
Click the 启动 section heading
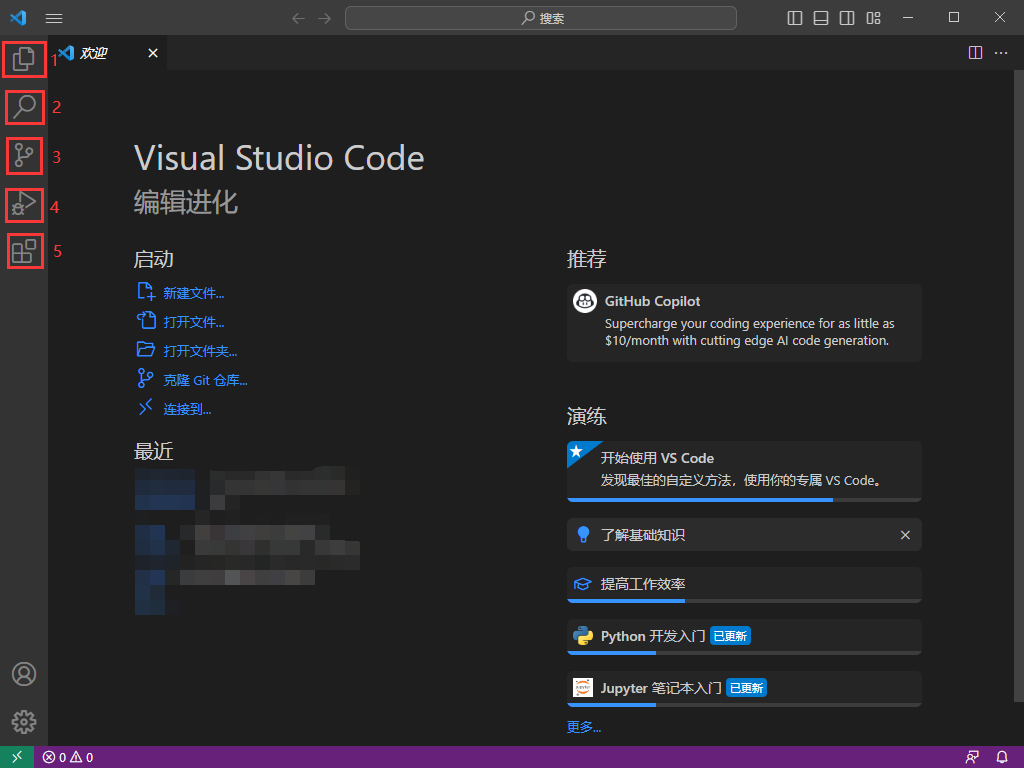point(153,259)
